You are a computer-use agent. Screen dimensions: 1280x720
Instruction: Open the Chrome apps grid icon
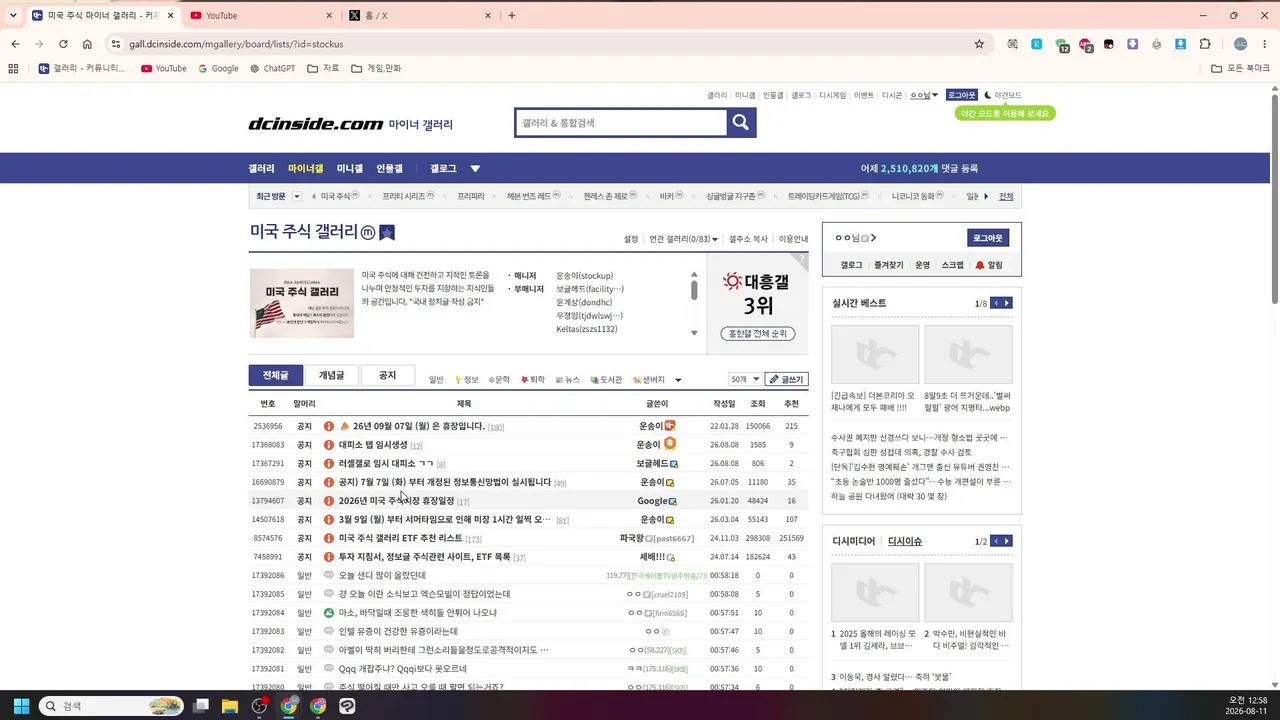[x=13, y=69]
